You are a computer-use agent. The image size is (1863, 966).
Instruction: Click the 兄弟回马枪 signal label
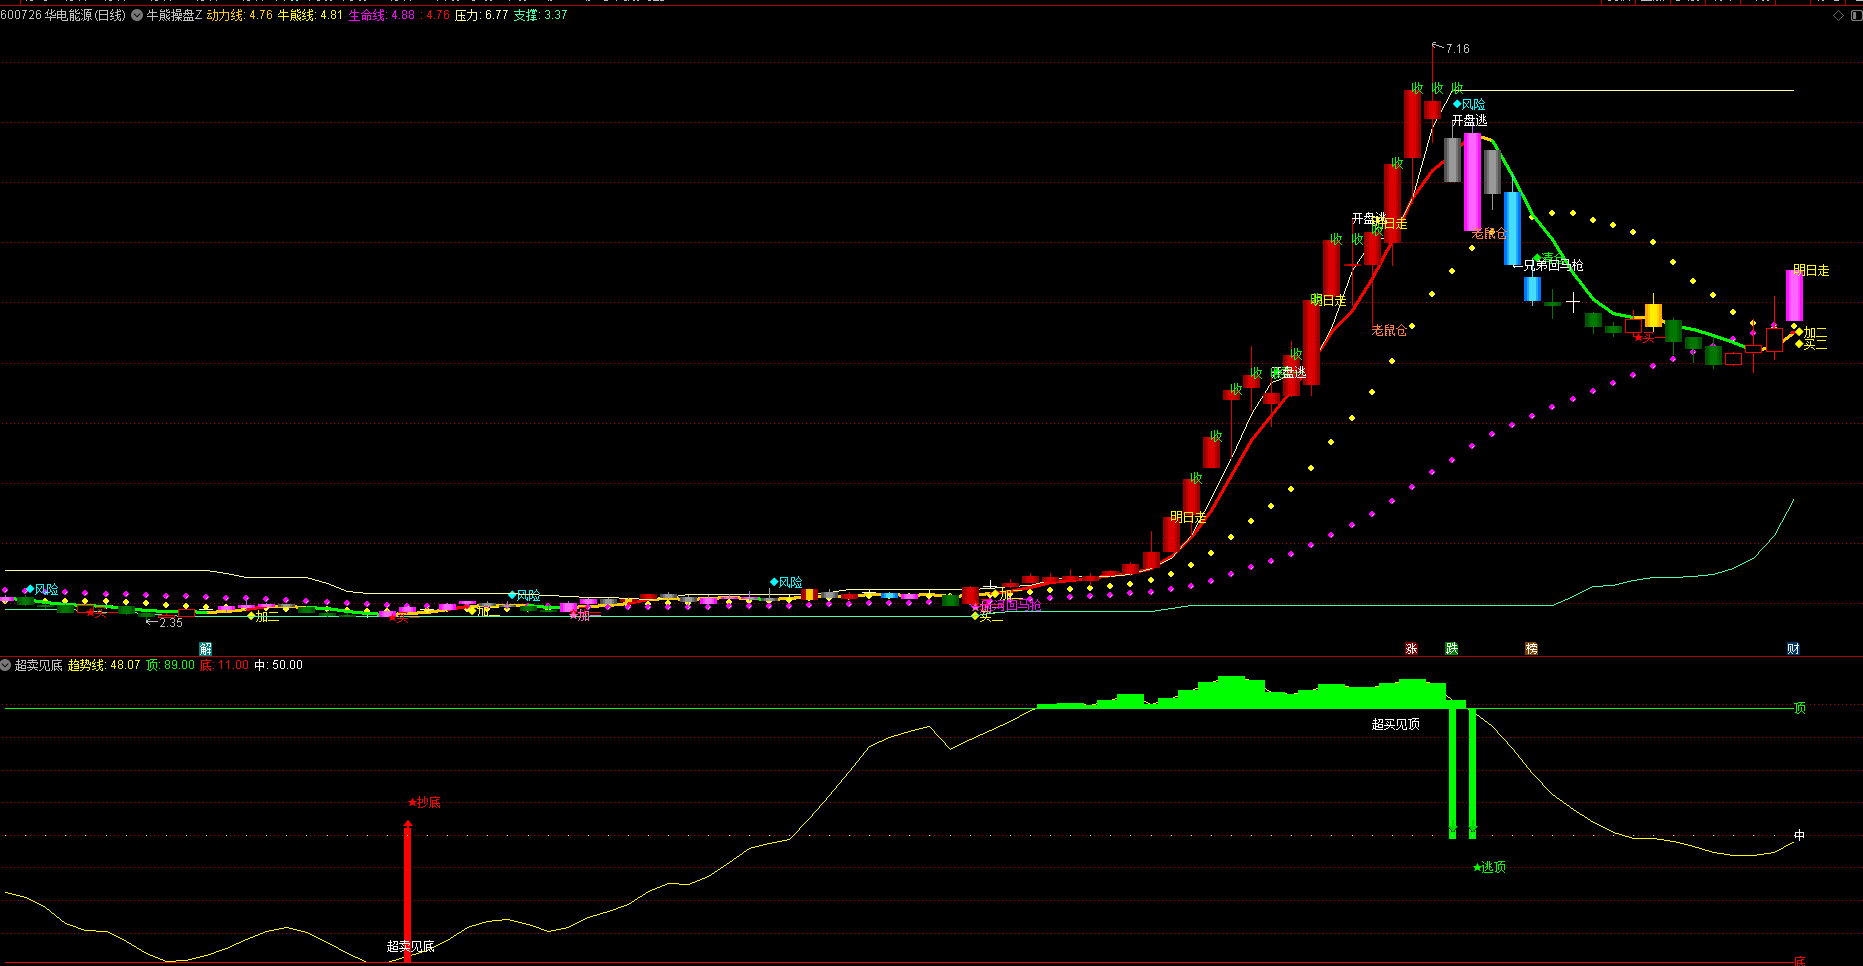point(1553,265)
